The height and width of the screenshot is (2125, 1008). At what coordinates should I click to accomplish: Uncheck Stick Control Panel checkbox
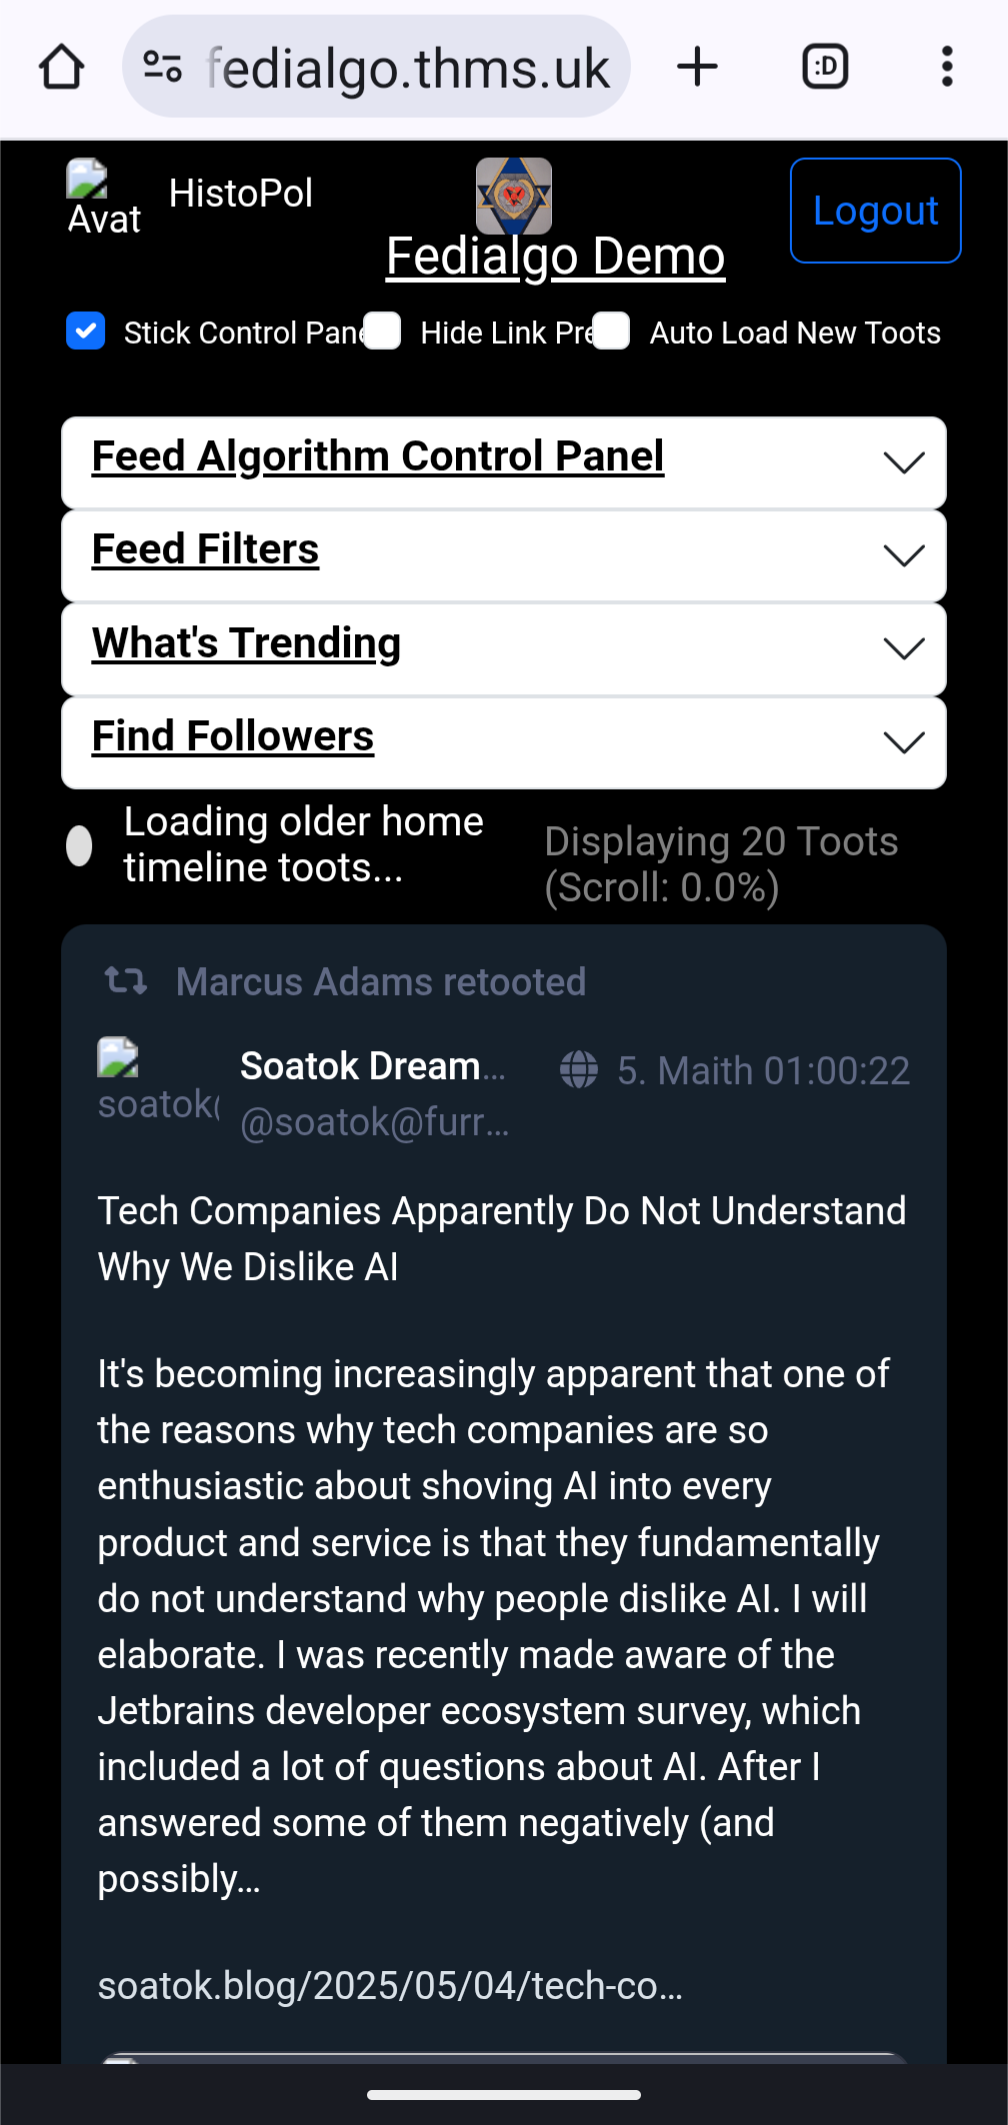point(86,331)
